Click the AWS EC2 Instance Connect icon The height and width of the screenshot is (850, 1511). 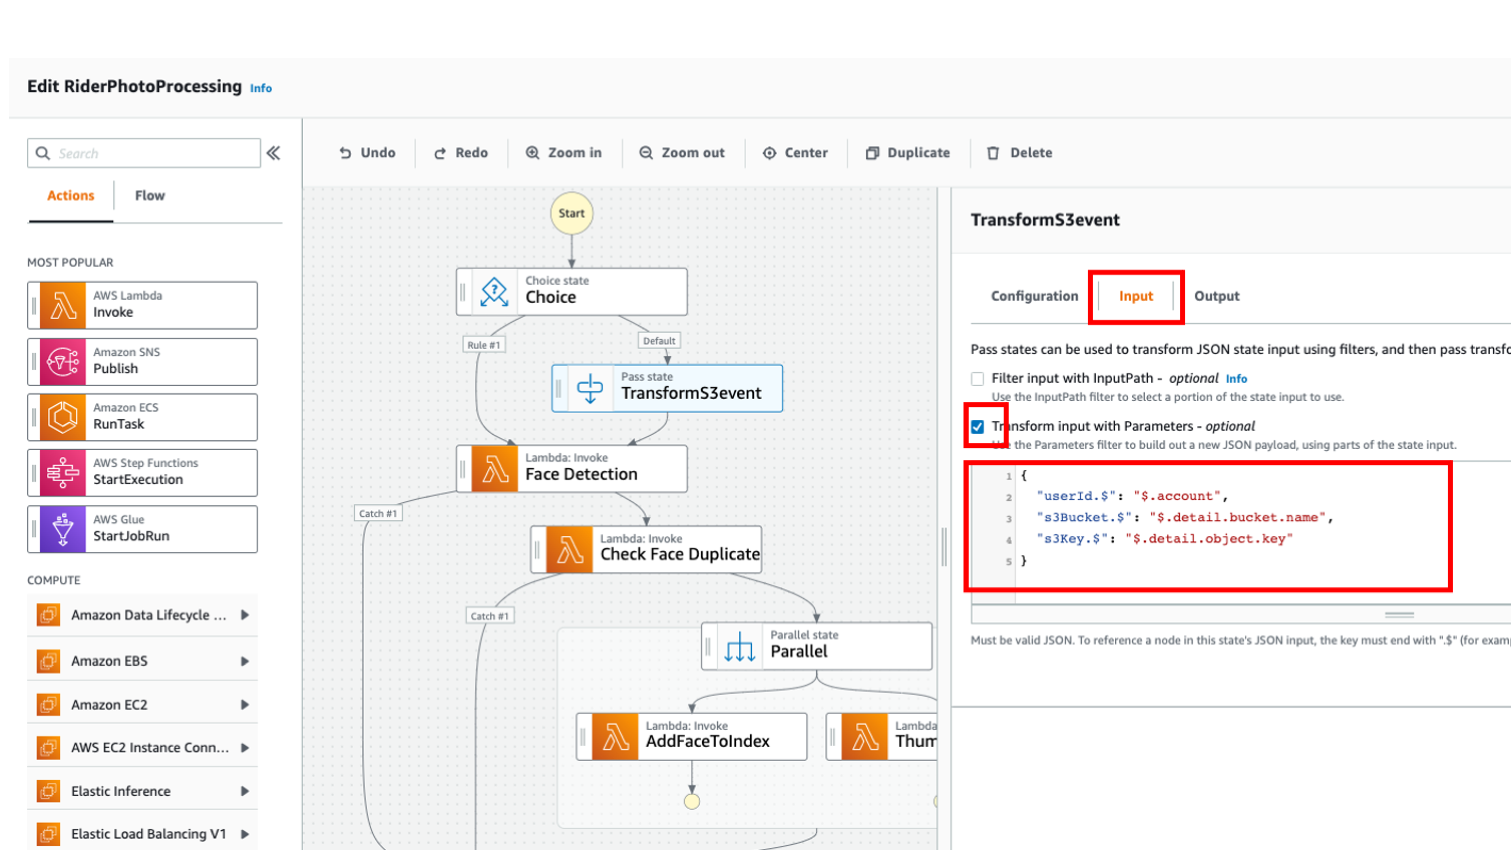[x=48, y=748]
